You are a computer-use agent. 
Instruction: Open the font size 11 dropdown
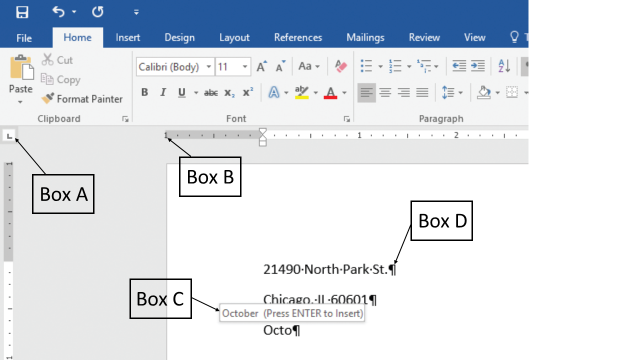pyautogui.click(x=245, y=67)
